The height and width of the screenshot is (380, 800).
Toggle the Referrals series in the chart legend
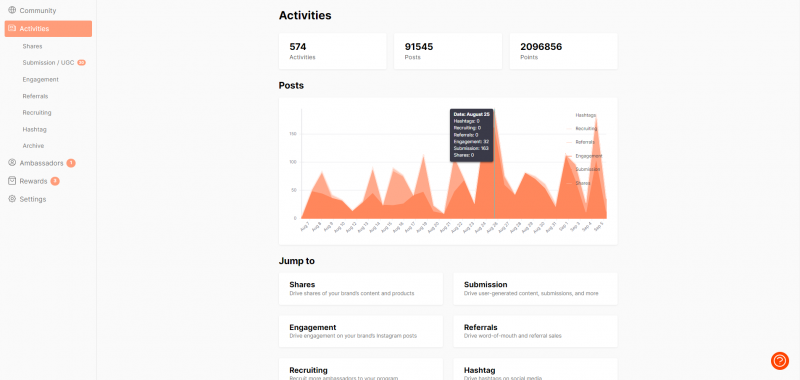pos(585,142)
